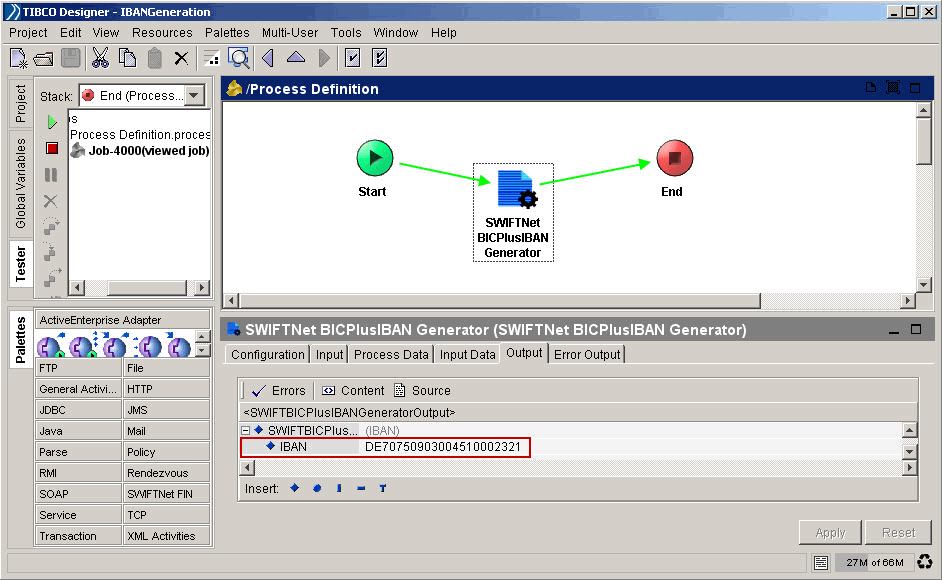
Task: Click the Cut scissors icon
Action: click(x=100, y=58)
